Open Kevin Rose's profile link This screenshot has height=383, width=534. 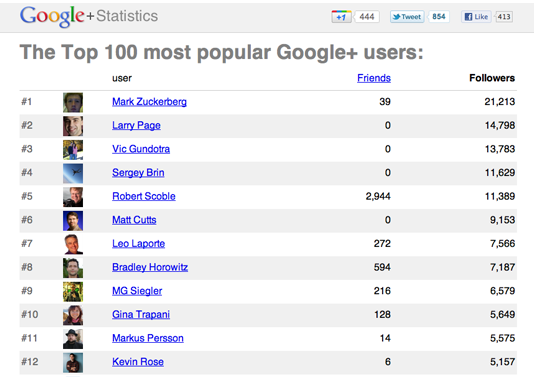pos(138,362)
